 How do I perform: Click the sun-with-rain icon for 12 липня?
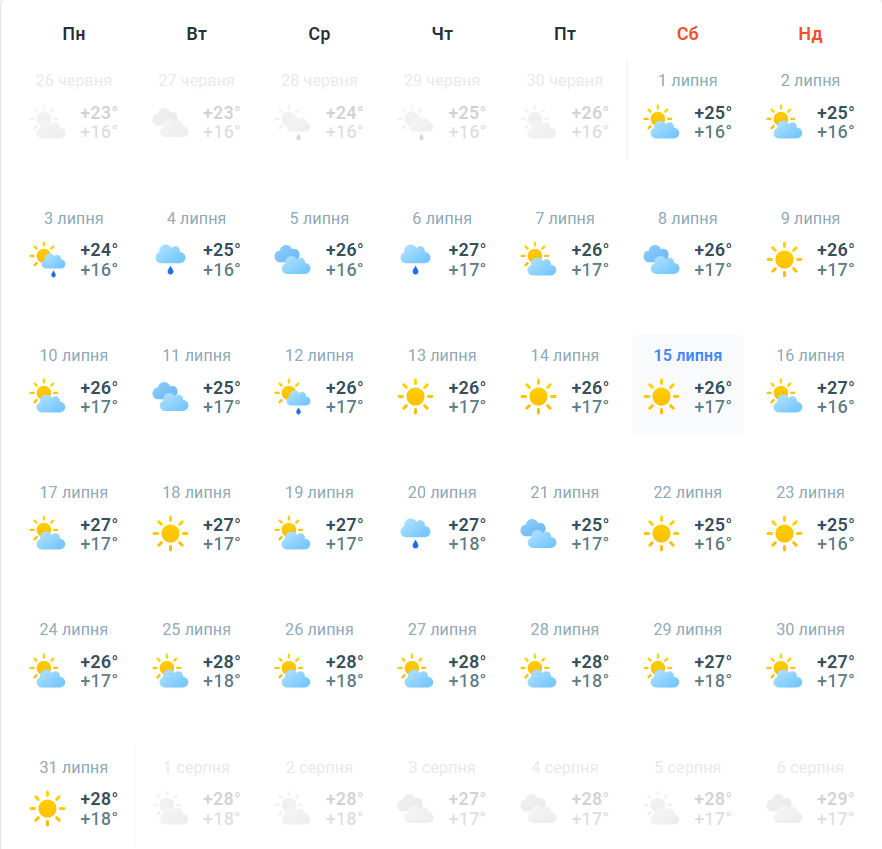pyautogui.click(x=292, y=397)
